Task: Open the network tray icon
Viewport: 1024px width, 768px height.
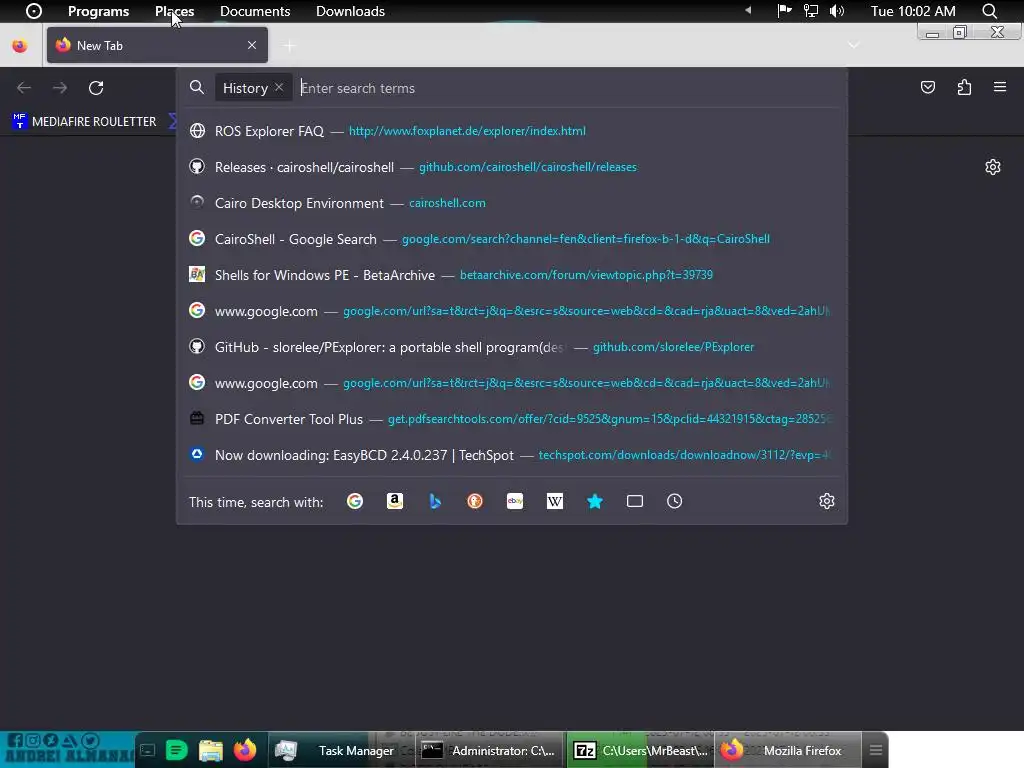Action: coord(810,11)
